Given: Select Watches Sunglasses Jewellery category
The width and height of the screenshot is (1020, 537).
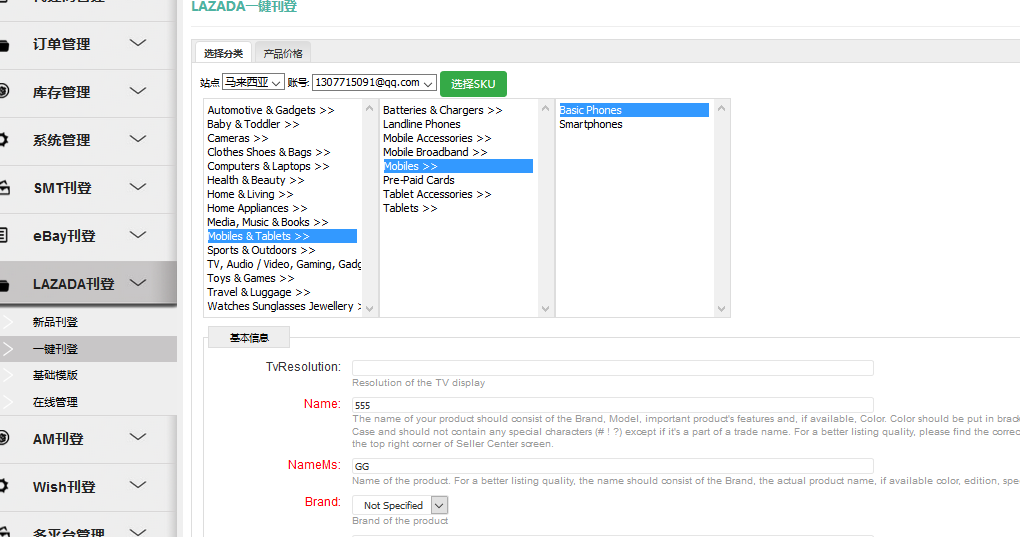Looking at the screenshot, I should tap(284, 306).
